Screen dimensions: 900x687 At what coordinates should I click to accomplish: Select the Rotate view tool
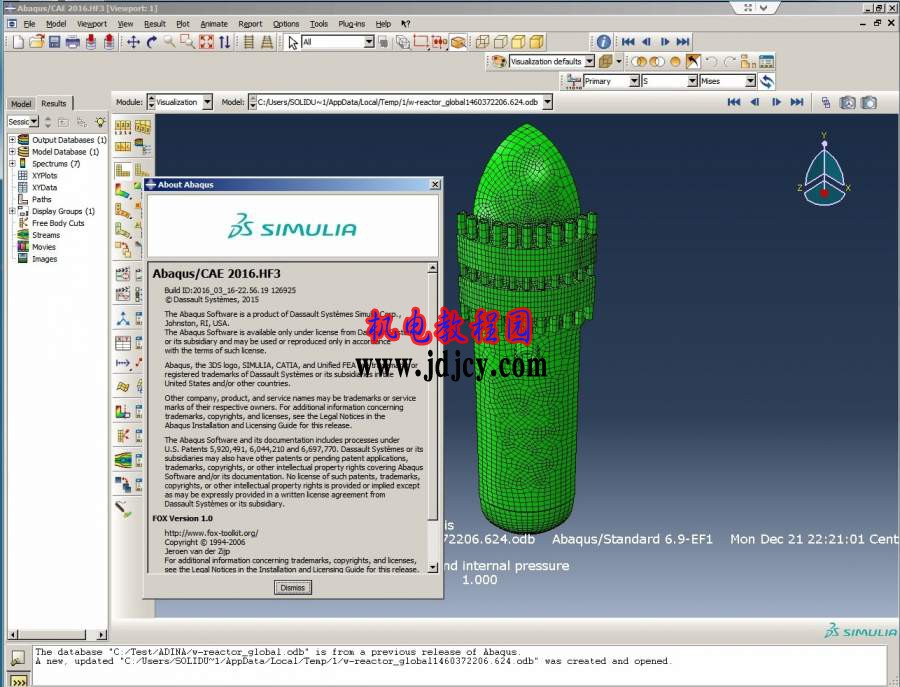(x=152, y=42)
